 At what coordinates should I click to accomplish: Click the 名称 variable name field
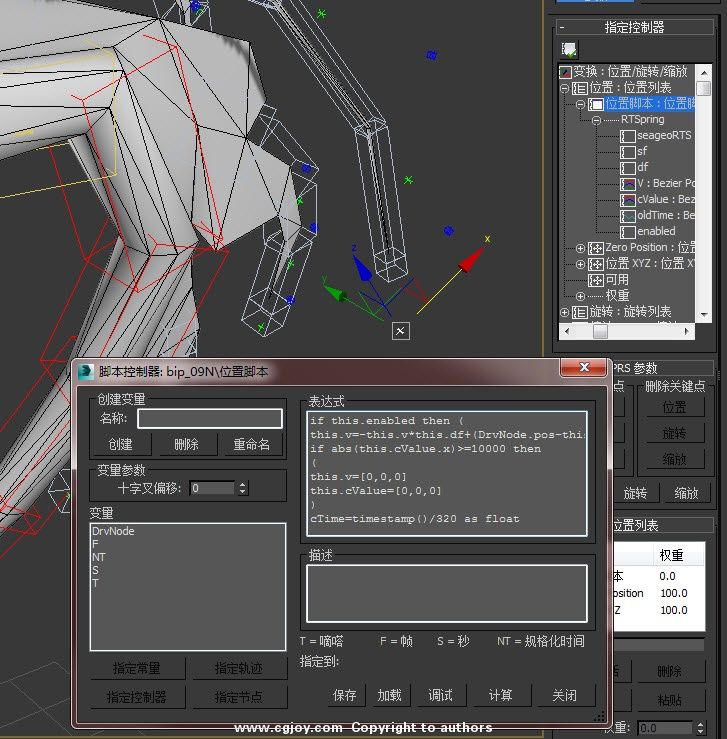(210, 419)
